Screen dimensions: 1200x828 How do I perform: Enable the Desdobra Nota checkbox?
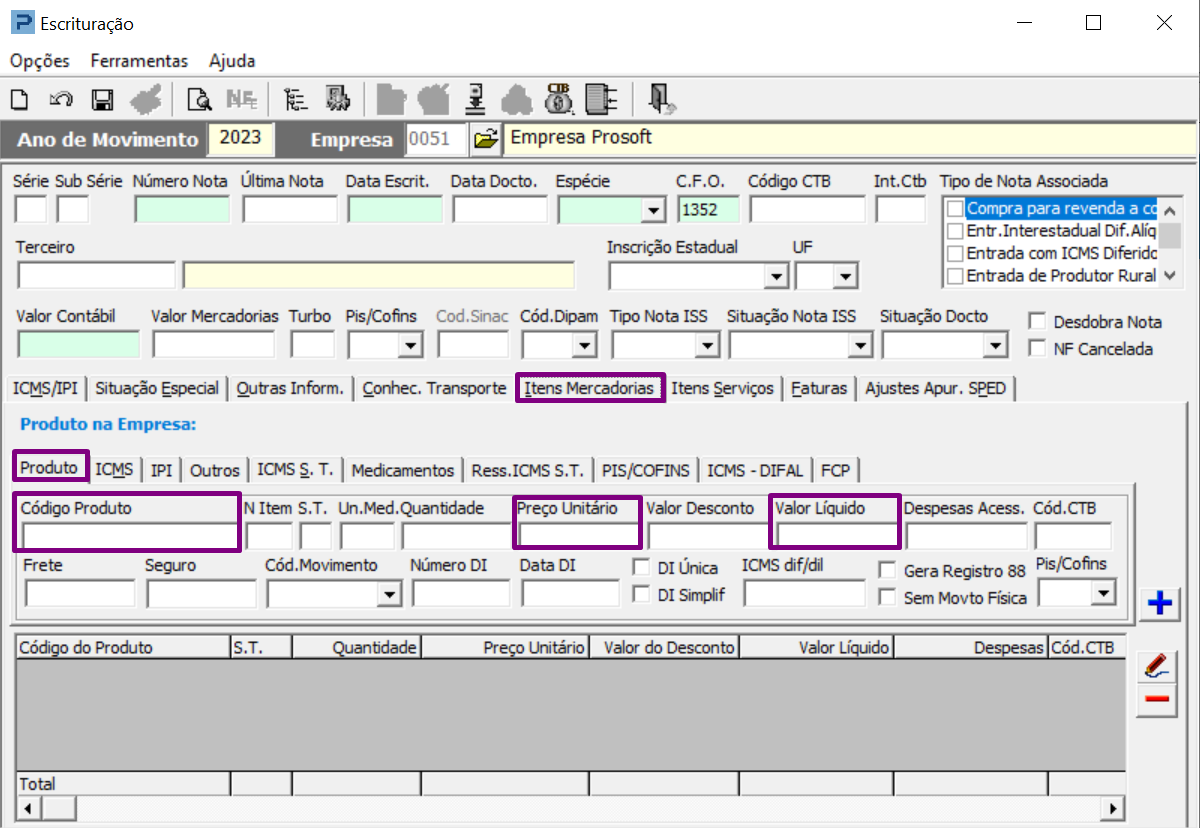click(x=1037, y=322)
